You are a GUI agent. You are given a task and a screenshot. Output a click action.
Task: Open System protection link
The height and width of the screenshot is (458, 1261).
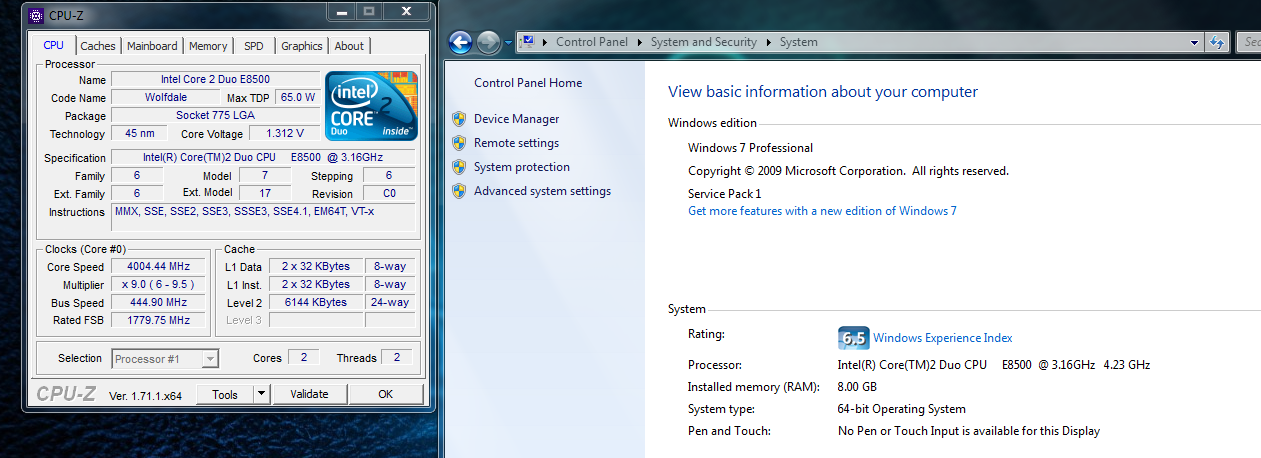522,167
